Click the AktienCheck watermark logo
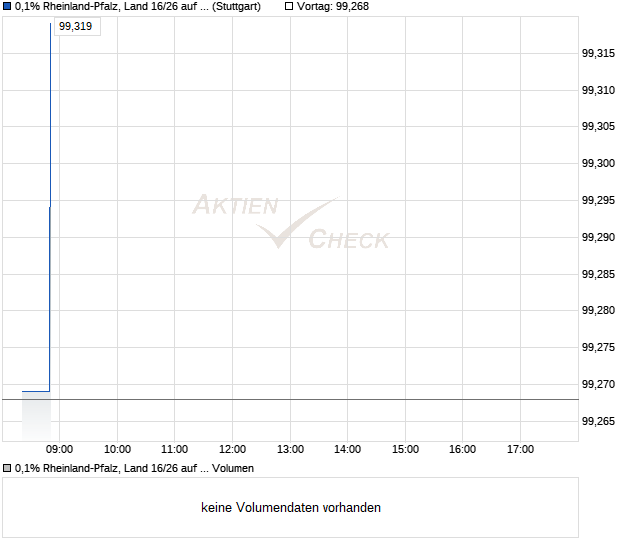This screenshot has width=620, height=546. (x=291, y=222)
